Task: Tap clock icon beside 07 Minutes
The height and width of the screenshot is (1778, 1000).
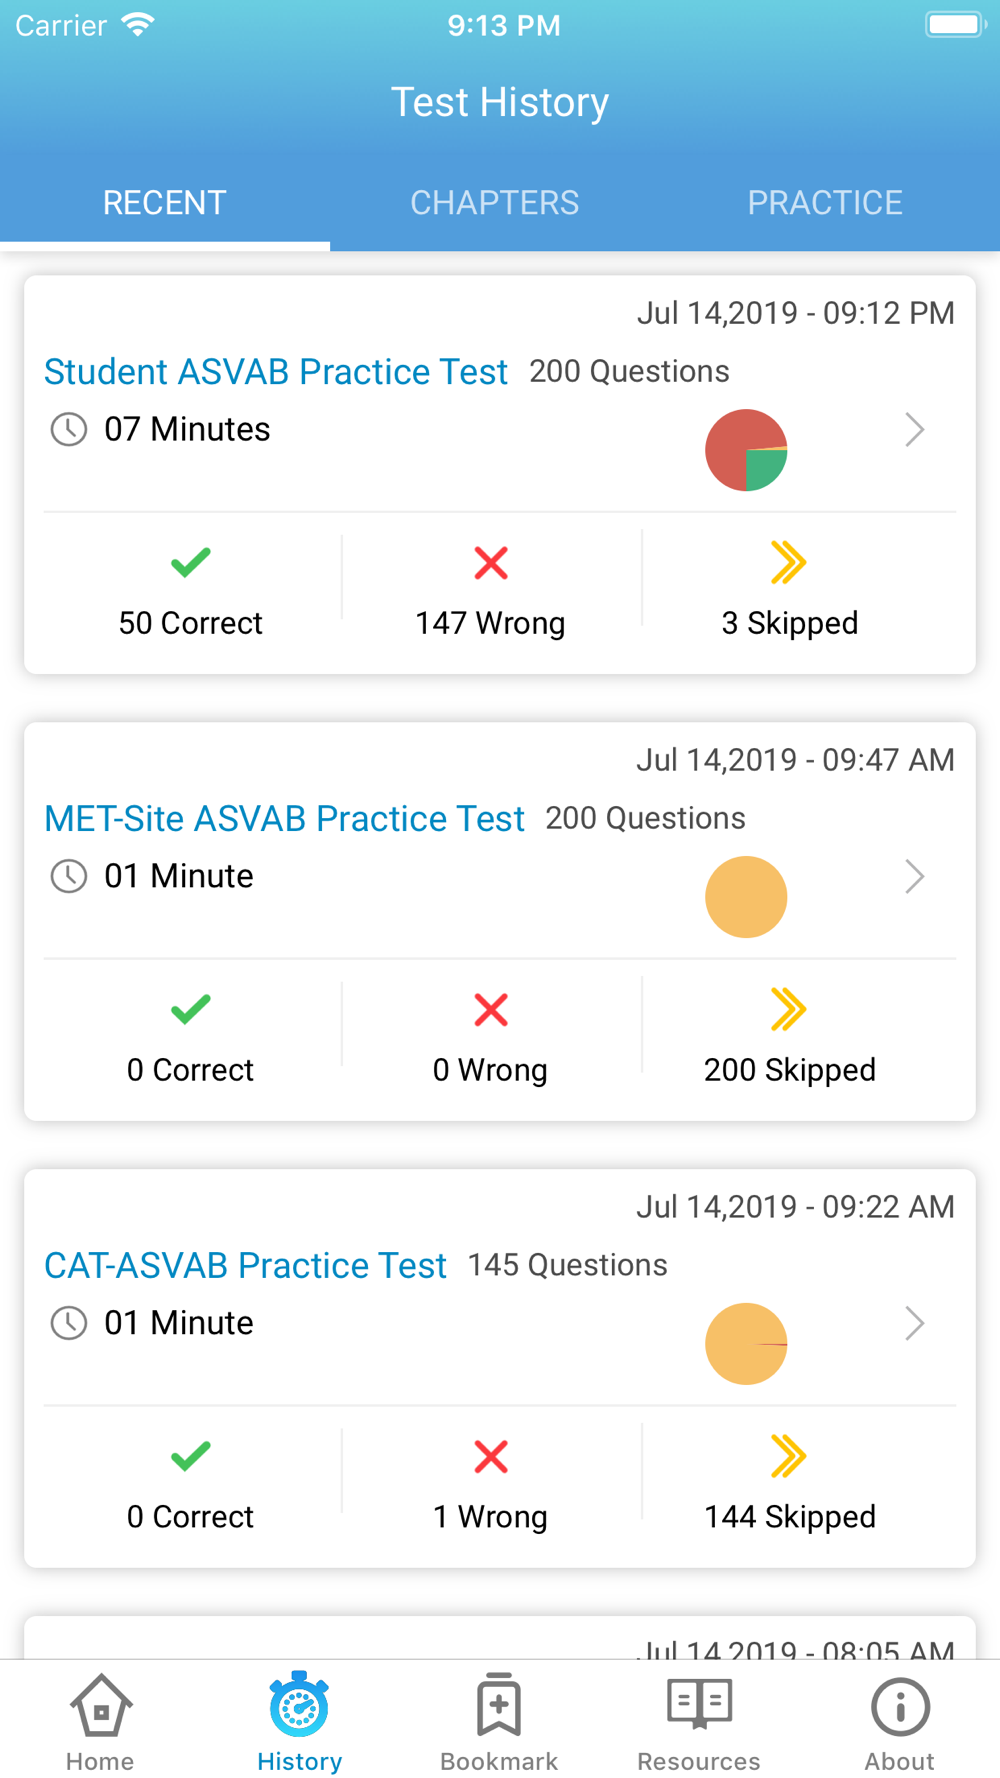Action: [69, 430]
